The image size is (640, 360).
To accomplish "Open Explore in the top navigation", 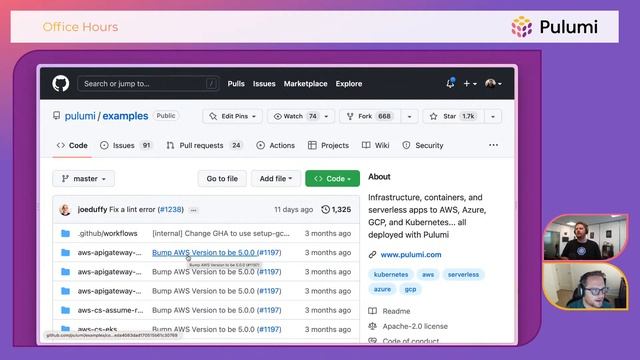I will point(349,84).
